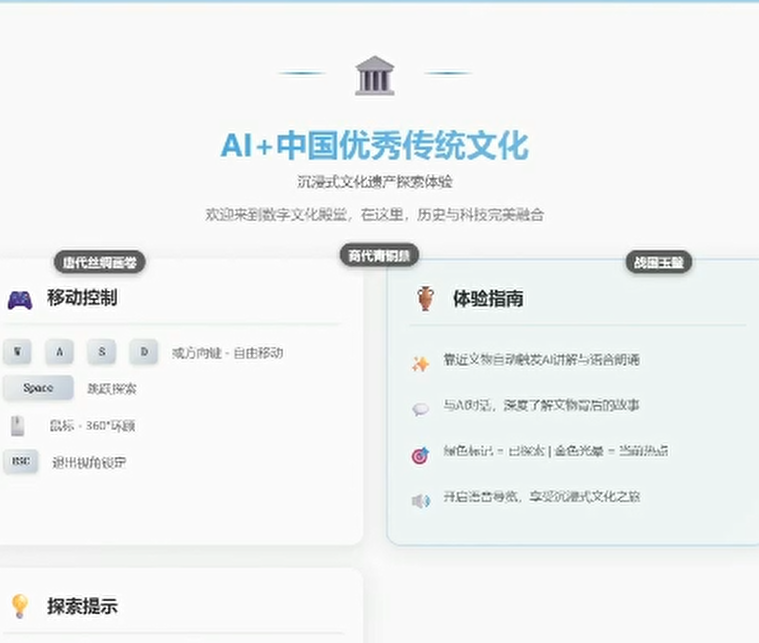Click the speech bubble icon
The height and width of the screenshot is (643, 759).
420,409
